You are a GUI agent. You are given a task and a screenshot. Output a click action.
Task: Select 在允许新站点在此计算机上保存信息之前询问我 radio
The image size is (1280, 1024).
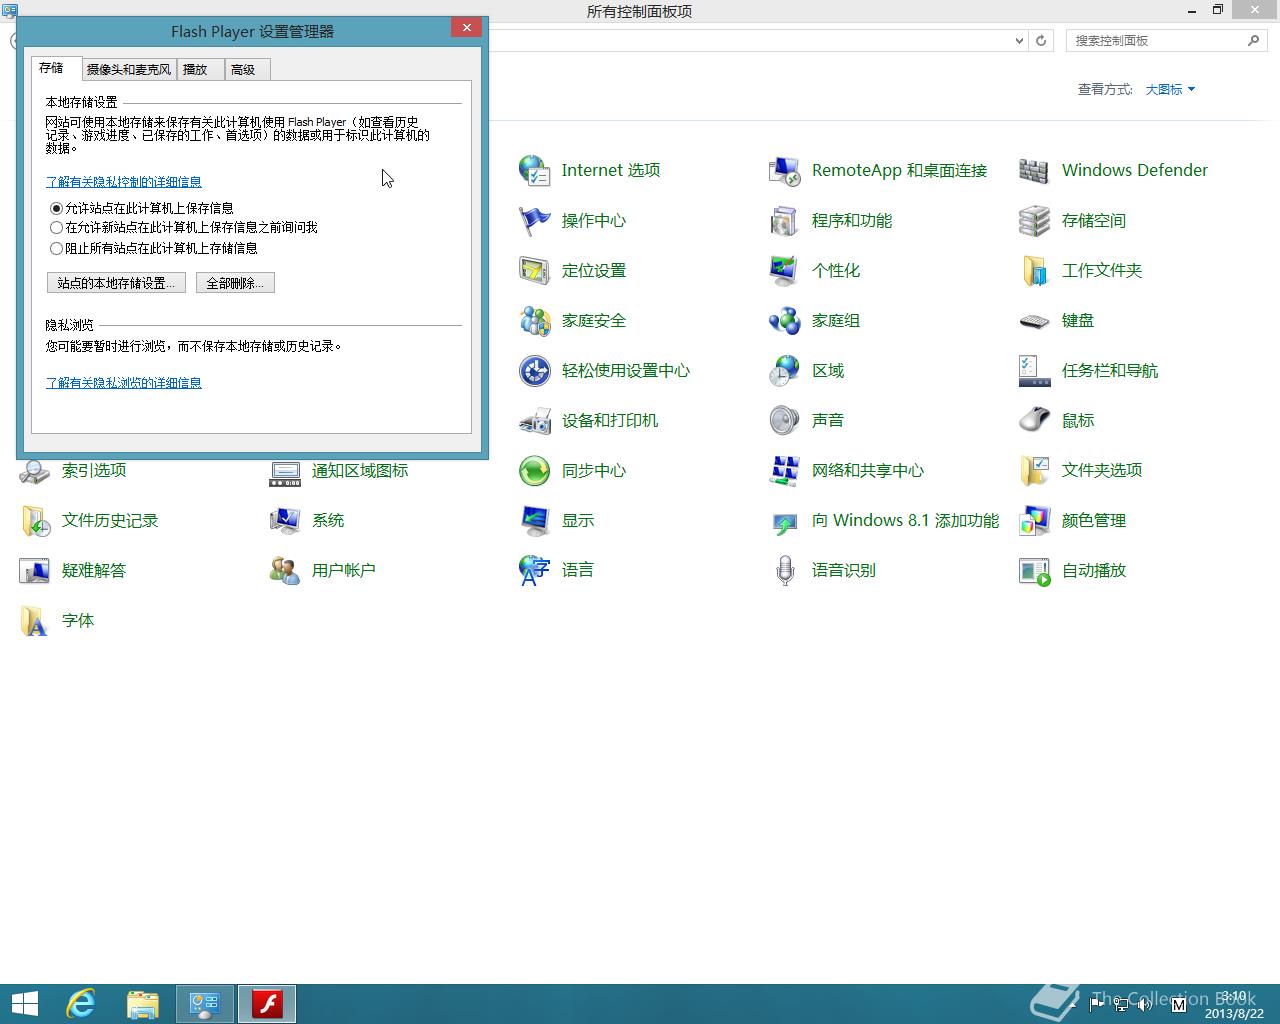click(x=56, y=228)
